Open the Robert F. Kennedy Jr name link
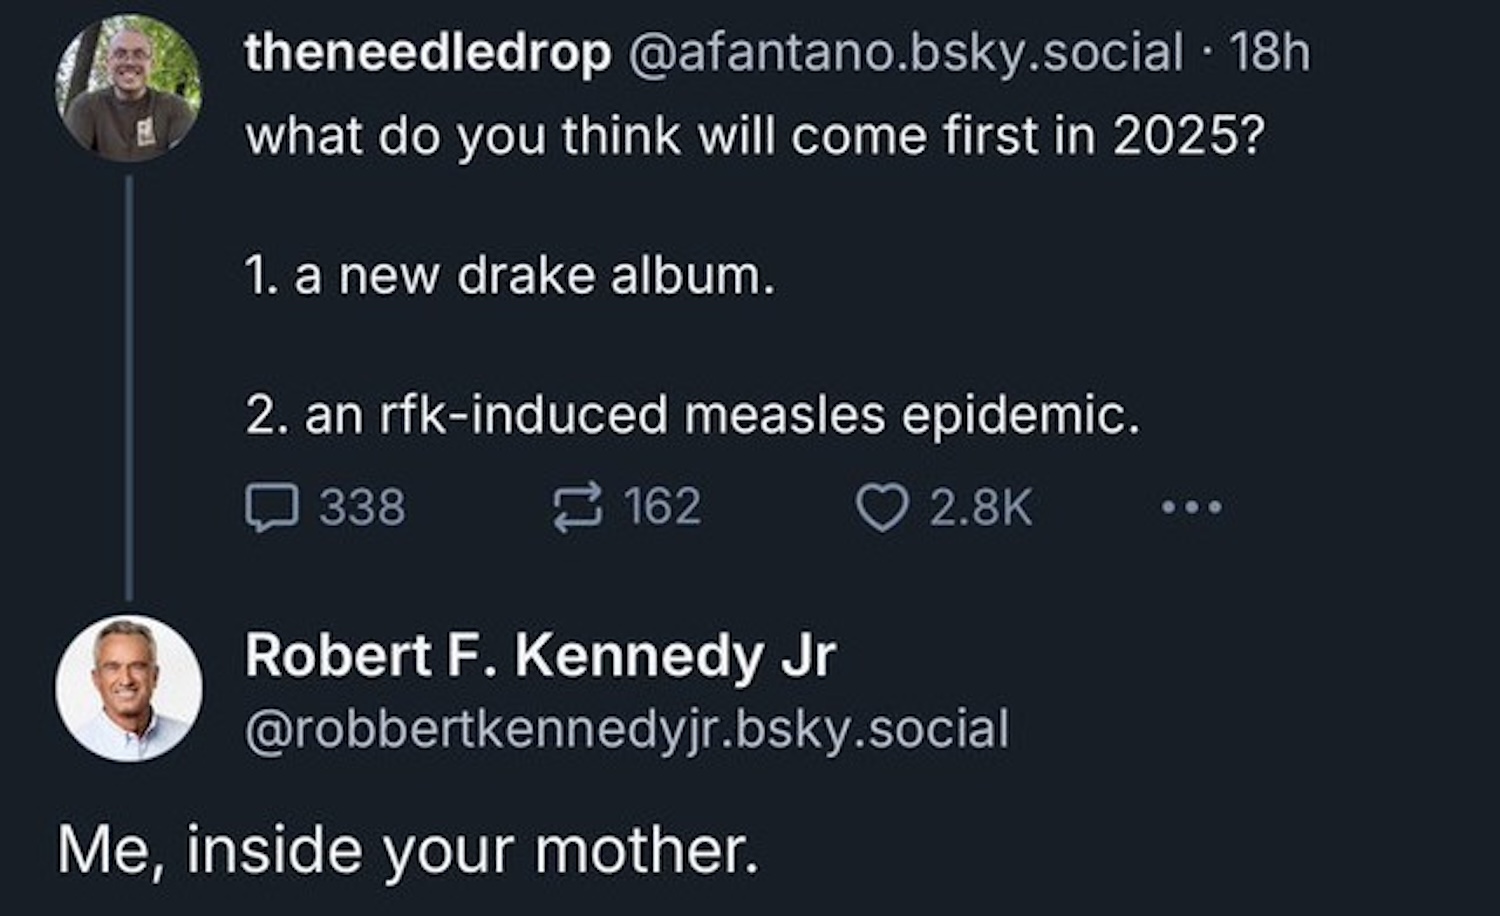 pos(540,656)
